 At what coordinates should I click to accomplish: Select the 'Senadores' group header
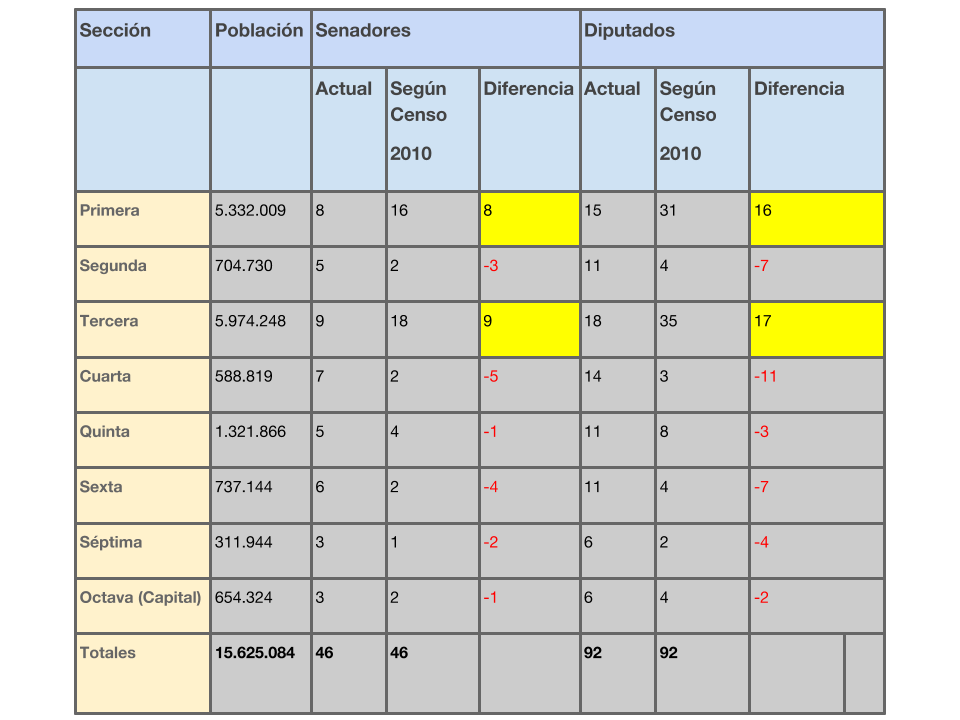[x=446, y=38]
